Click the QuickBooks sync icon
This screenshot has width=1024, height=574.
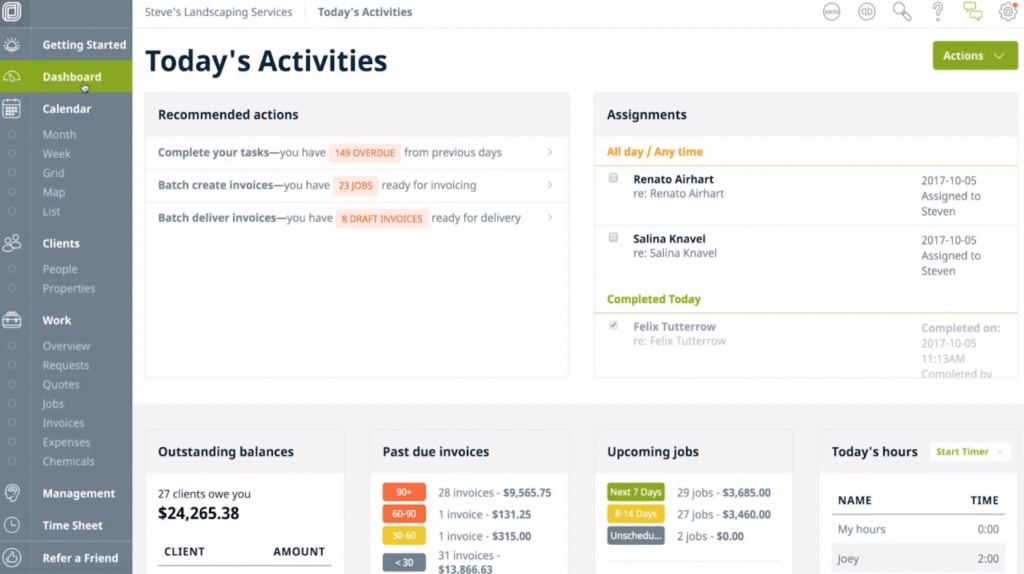[x=866, y=12]
